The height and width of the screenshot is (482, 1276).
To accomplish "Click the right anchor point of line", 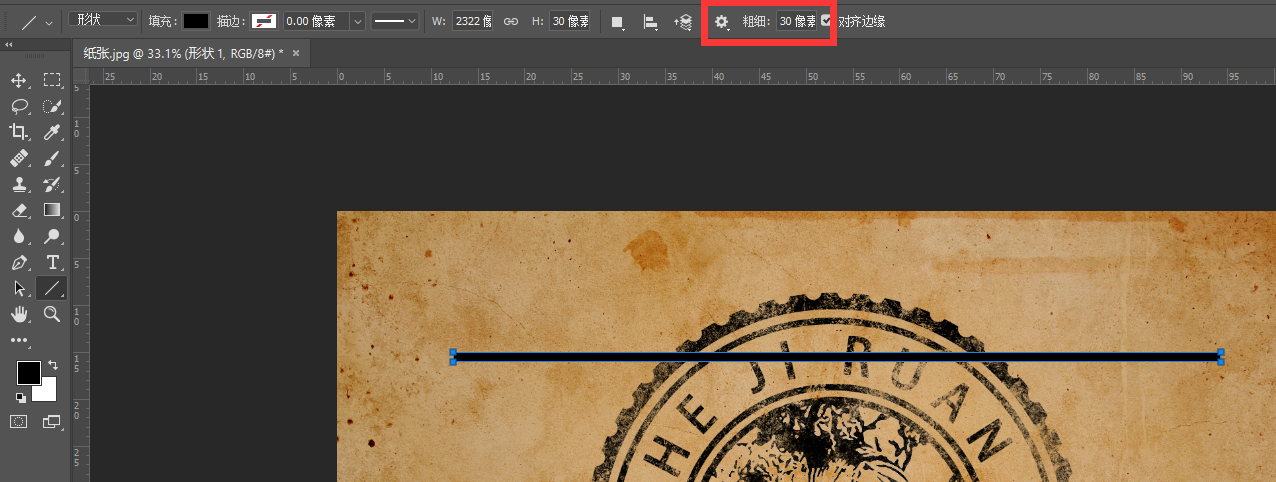I will (x=1221, y=356).
